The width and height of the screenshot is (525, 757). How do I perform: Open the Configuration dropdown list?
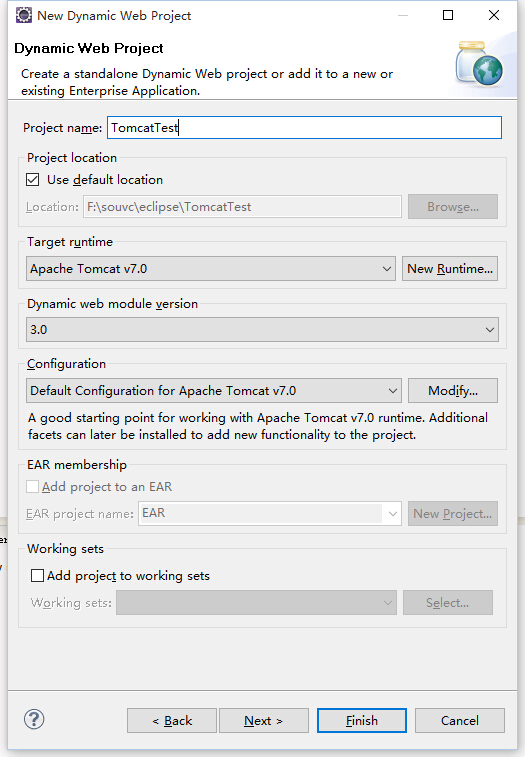[213, 390]
